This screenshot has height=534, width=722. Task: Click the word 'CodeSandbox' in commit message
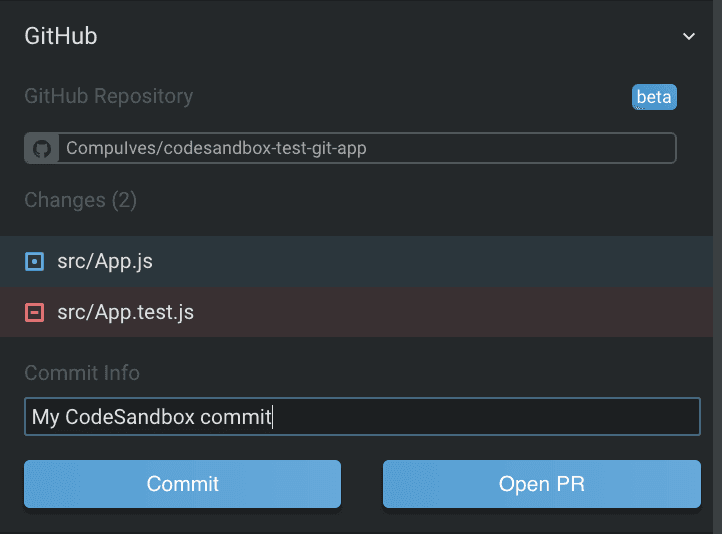[x=130, y=417]
